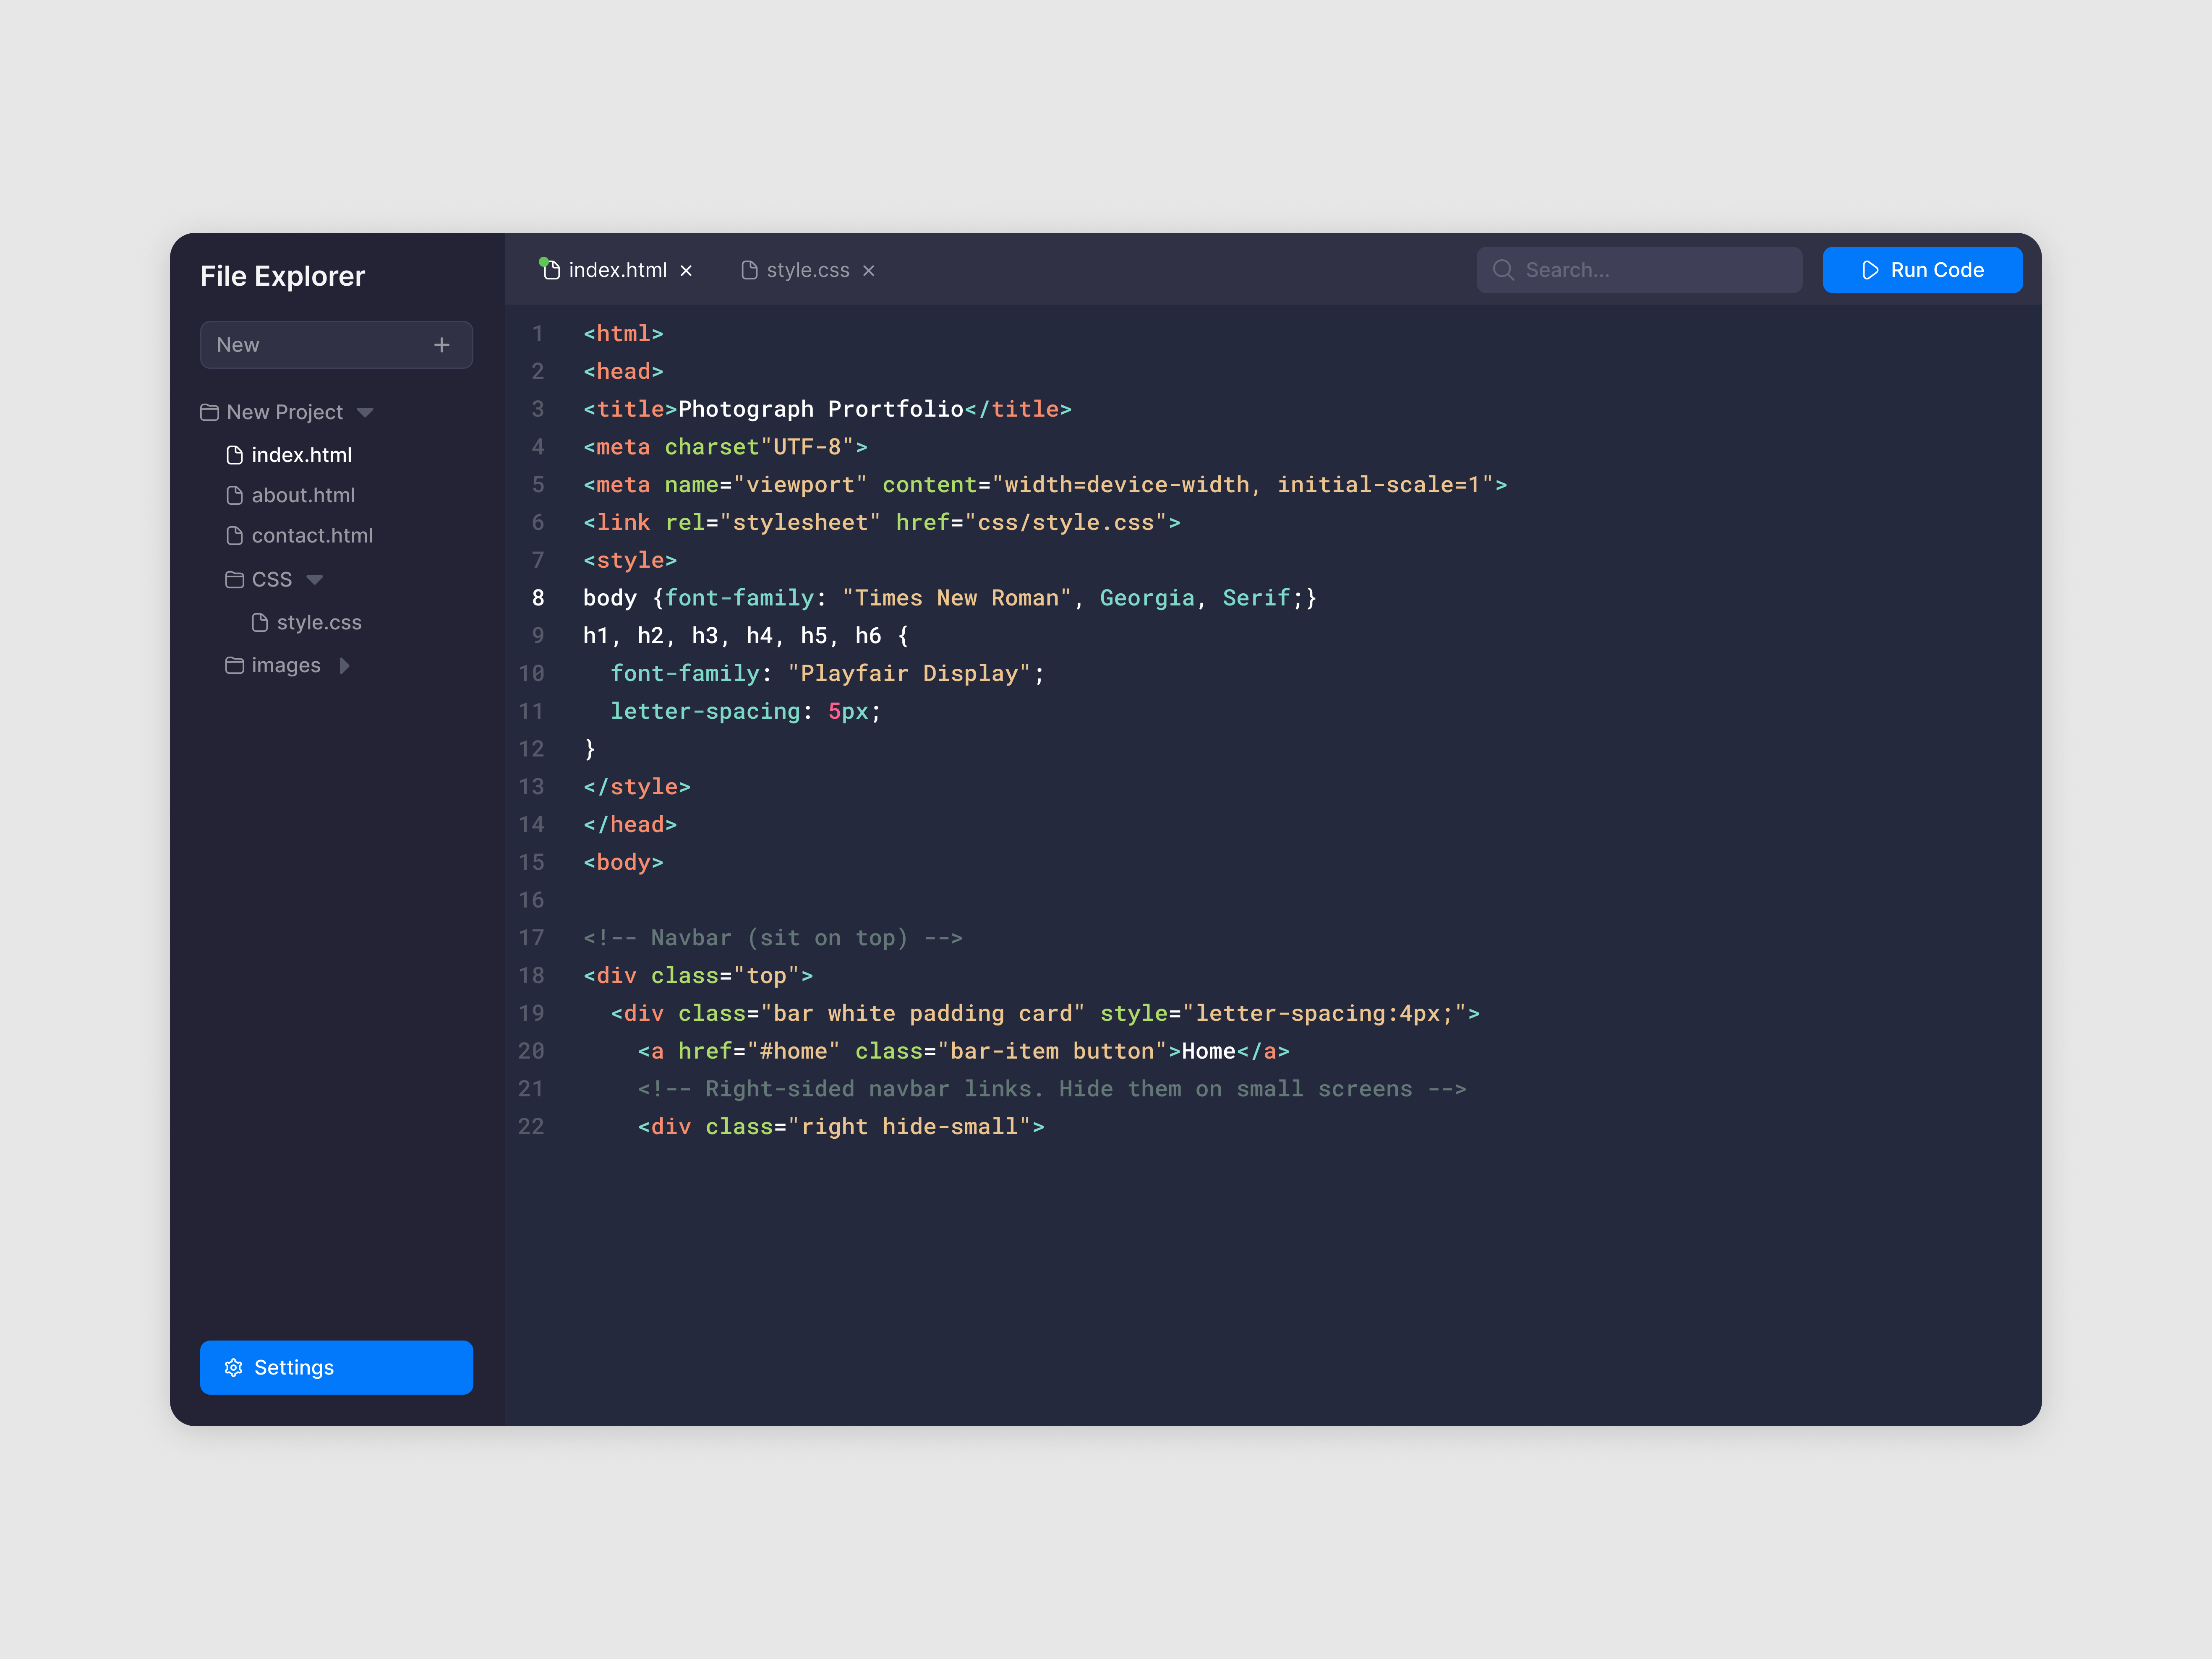
Task: Run the code with Run Code button
Action: 1922,270
